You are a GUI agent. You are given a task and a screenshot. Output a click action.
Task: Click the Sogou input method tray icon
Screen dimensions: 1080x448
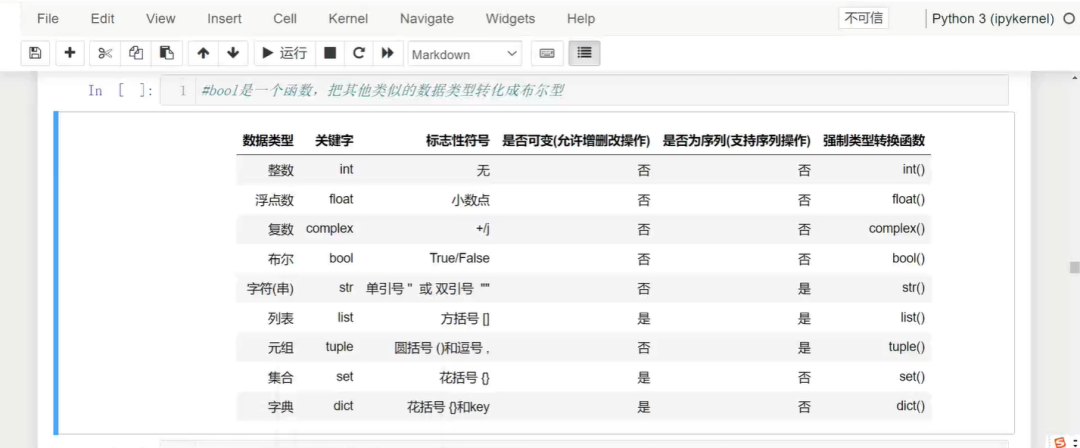1060,442
